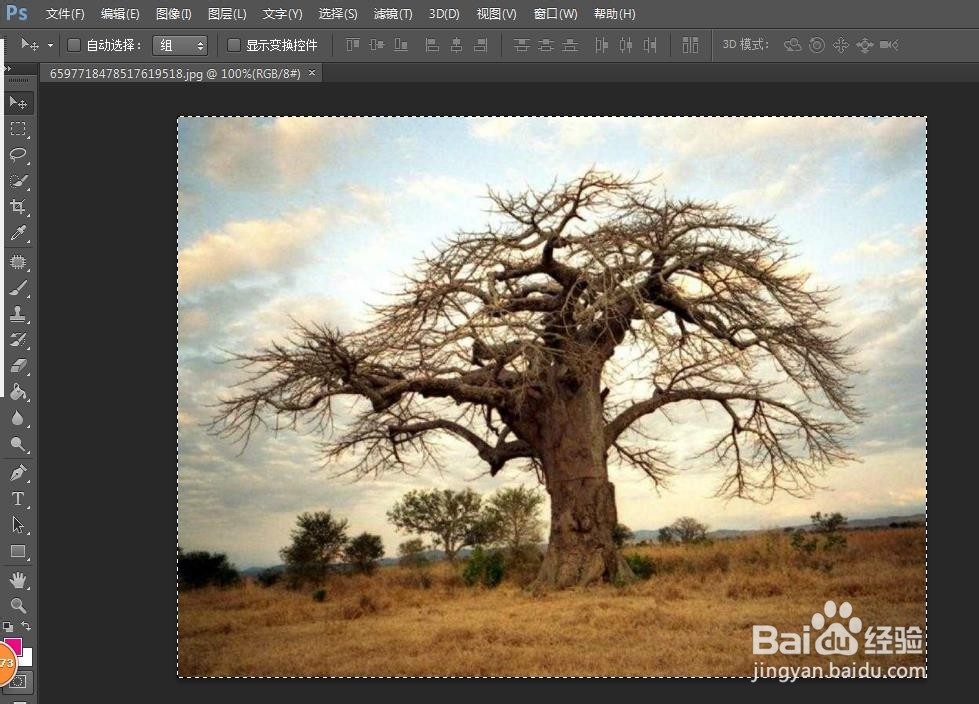Open the 滤镜(T) menu
This screenshot has width=979, height=704.
[x=393, y=14]
